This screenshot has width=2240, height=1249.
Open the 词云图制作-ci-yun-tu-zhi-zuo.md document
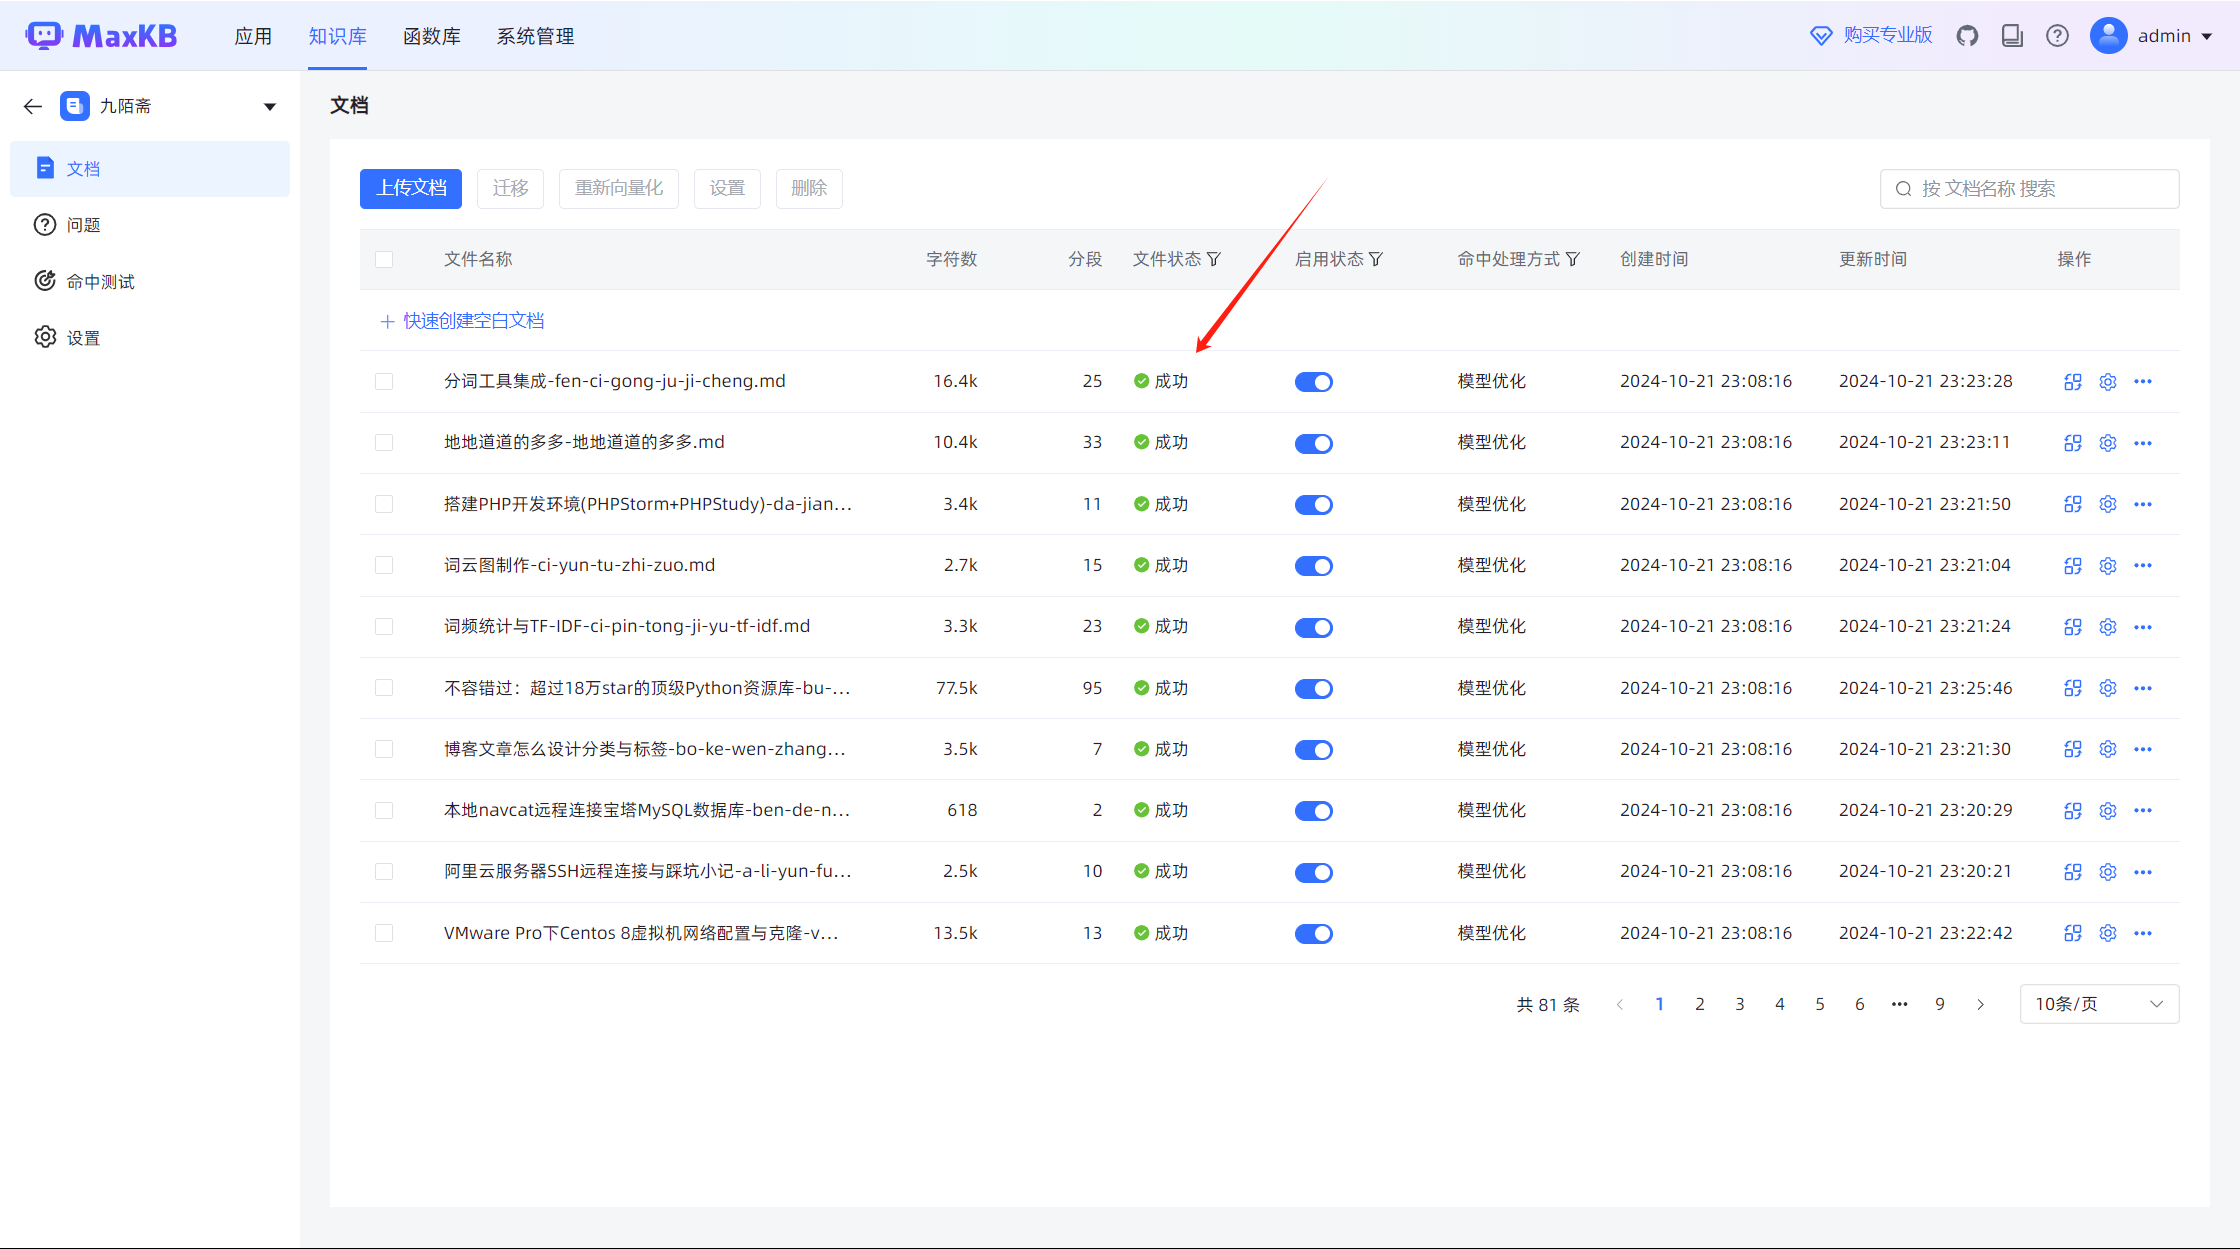tap(580, 565)
